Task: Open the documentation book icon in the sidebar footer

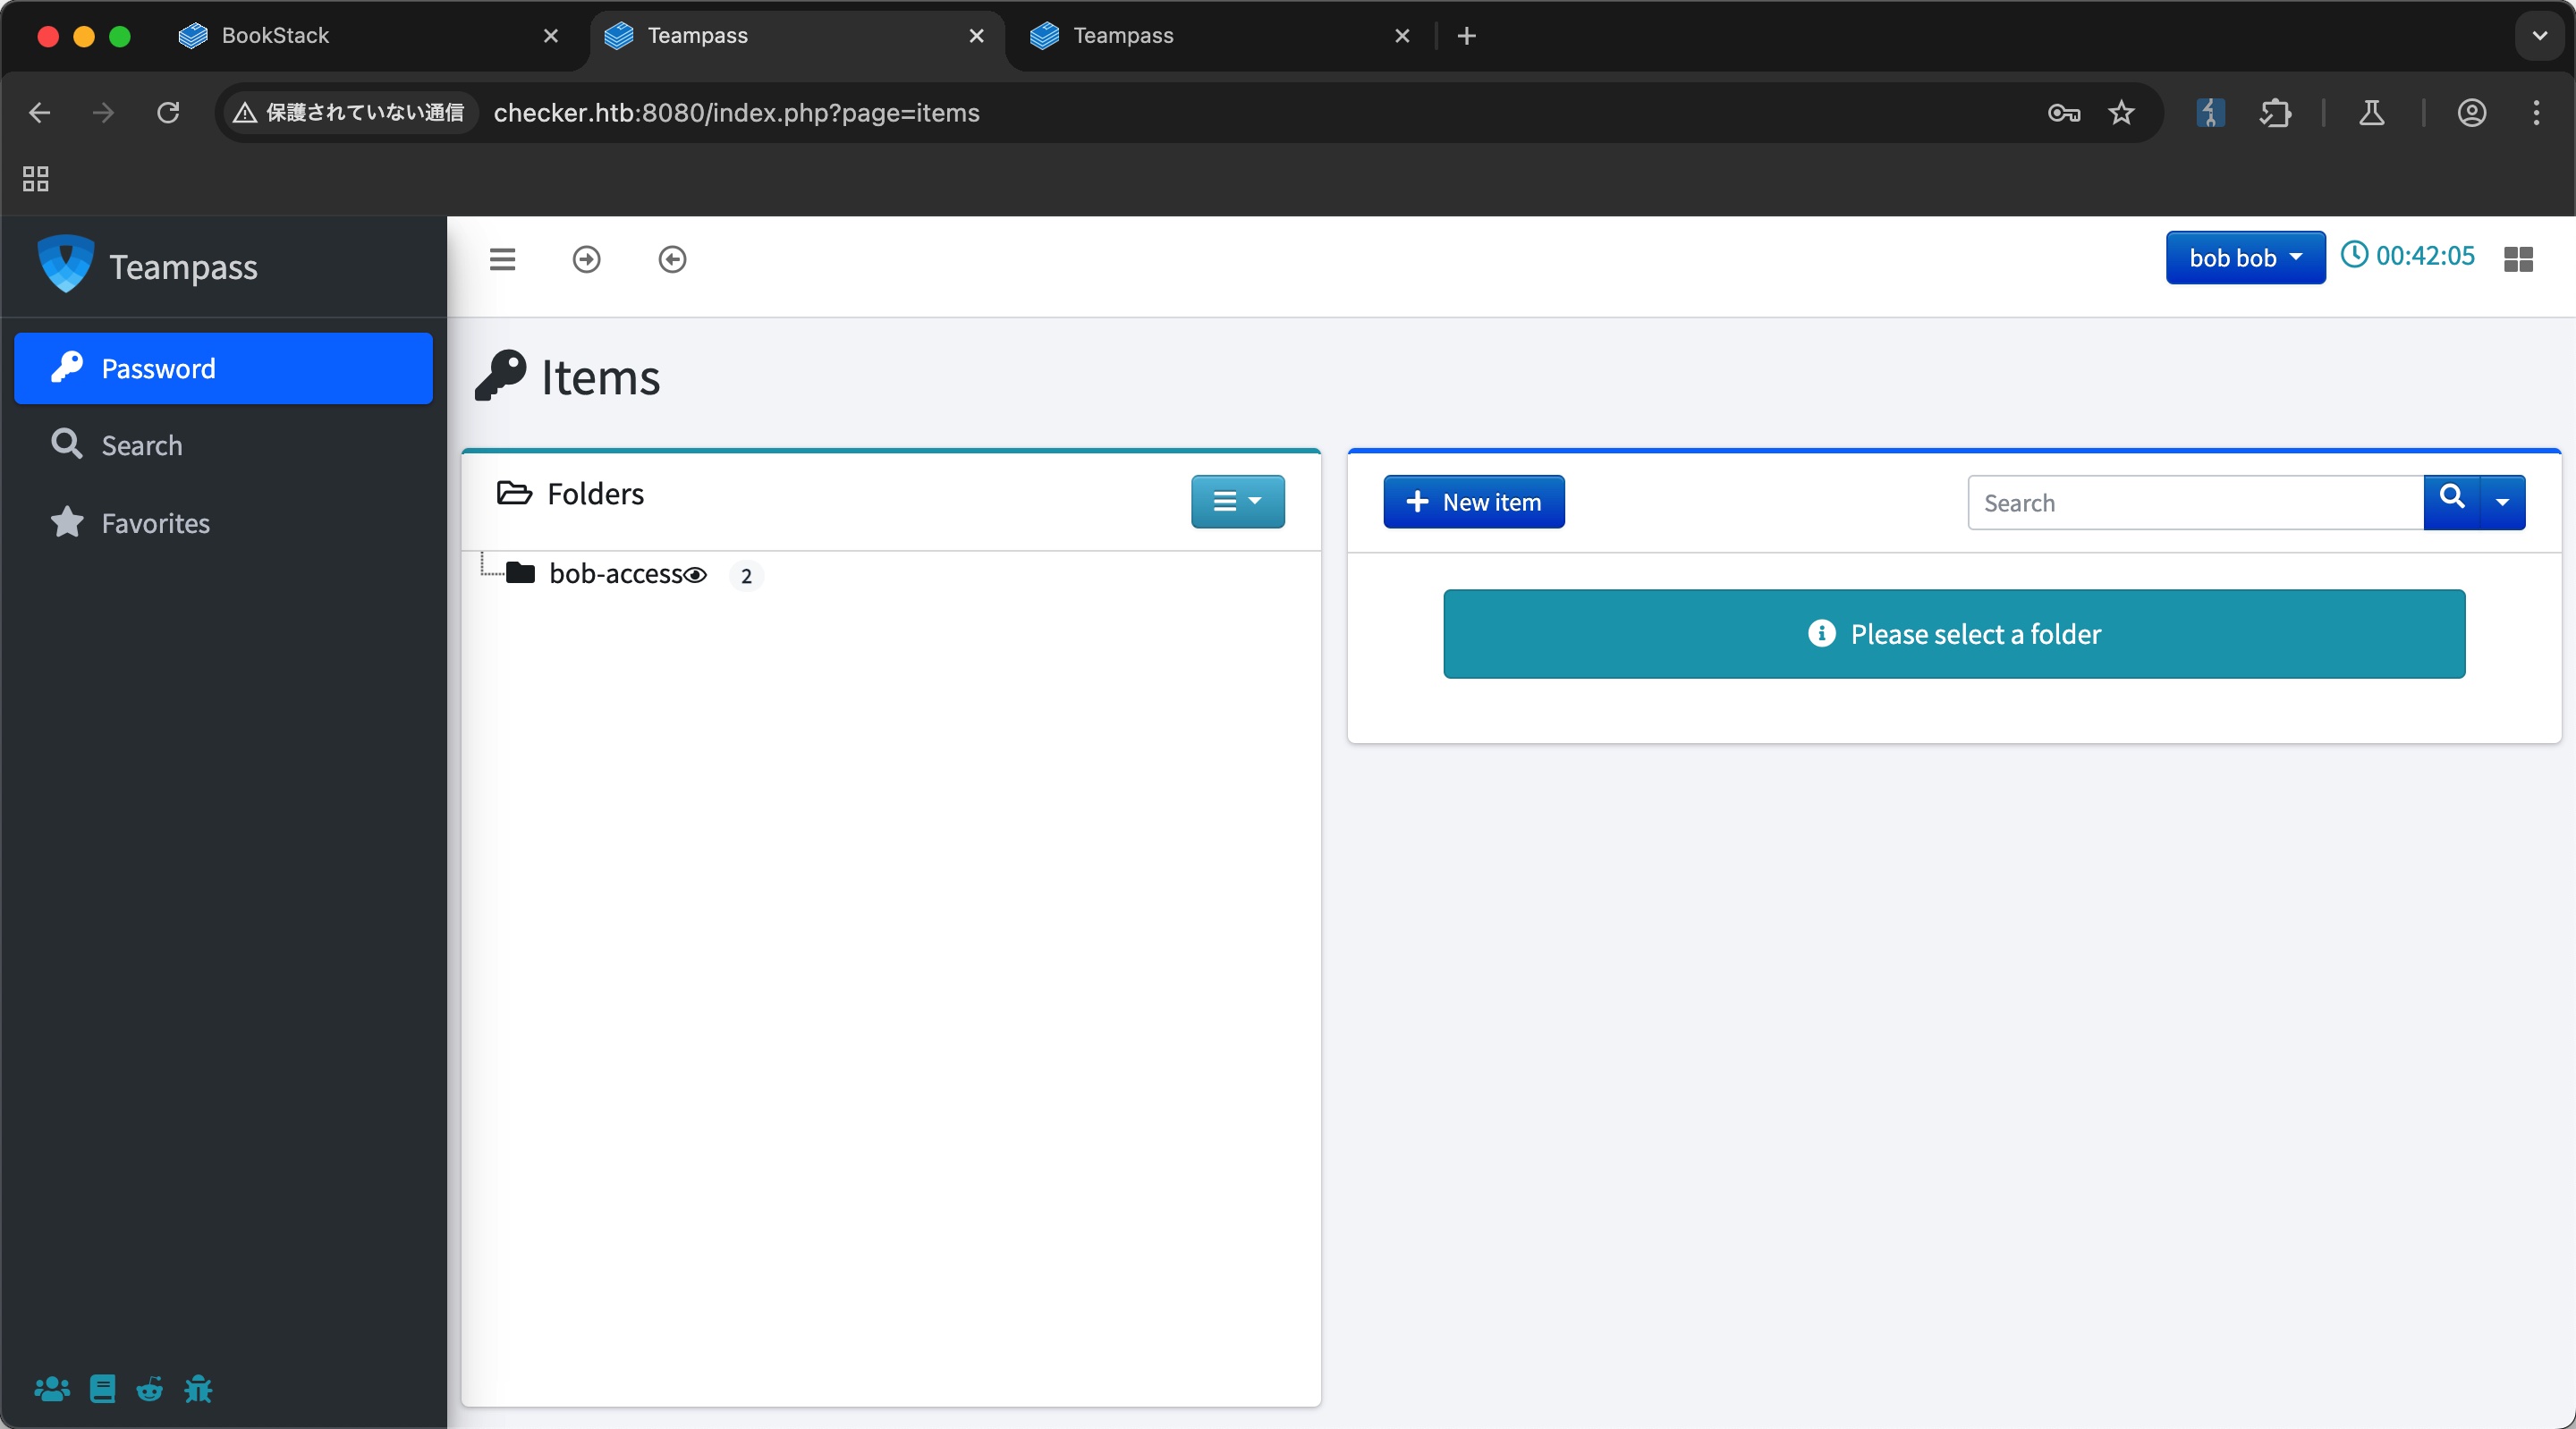Action: (102, 1388)
